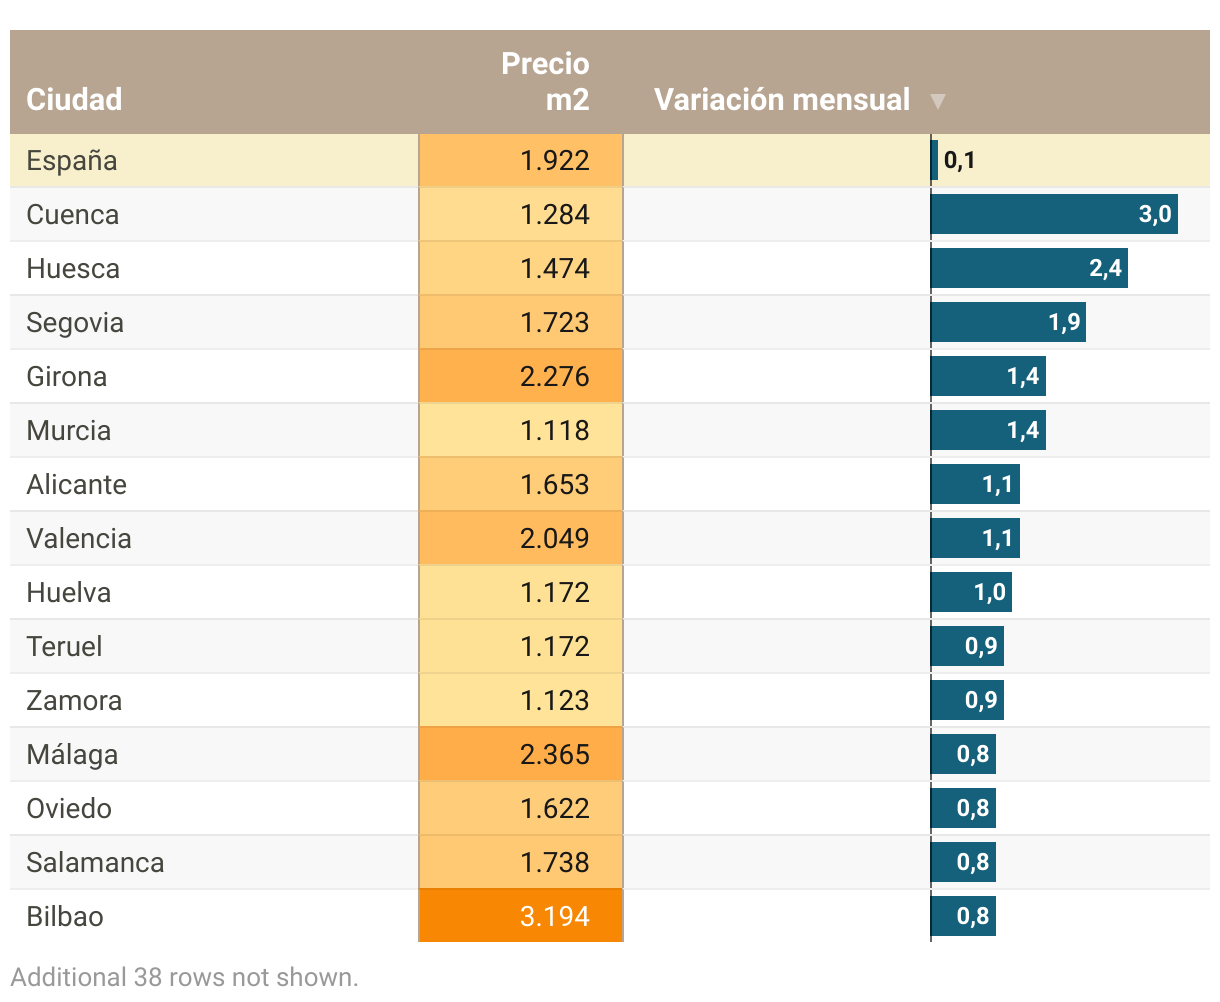Select the Segovia city name
Image resolution: width=1220 pixels, height=1002 pixels.
coord(75,323)
